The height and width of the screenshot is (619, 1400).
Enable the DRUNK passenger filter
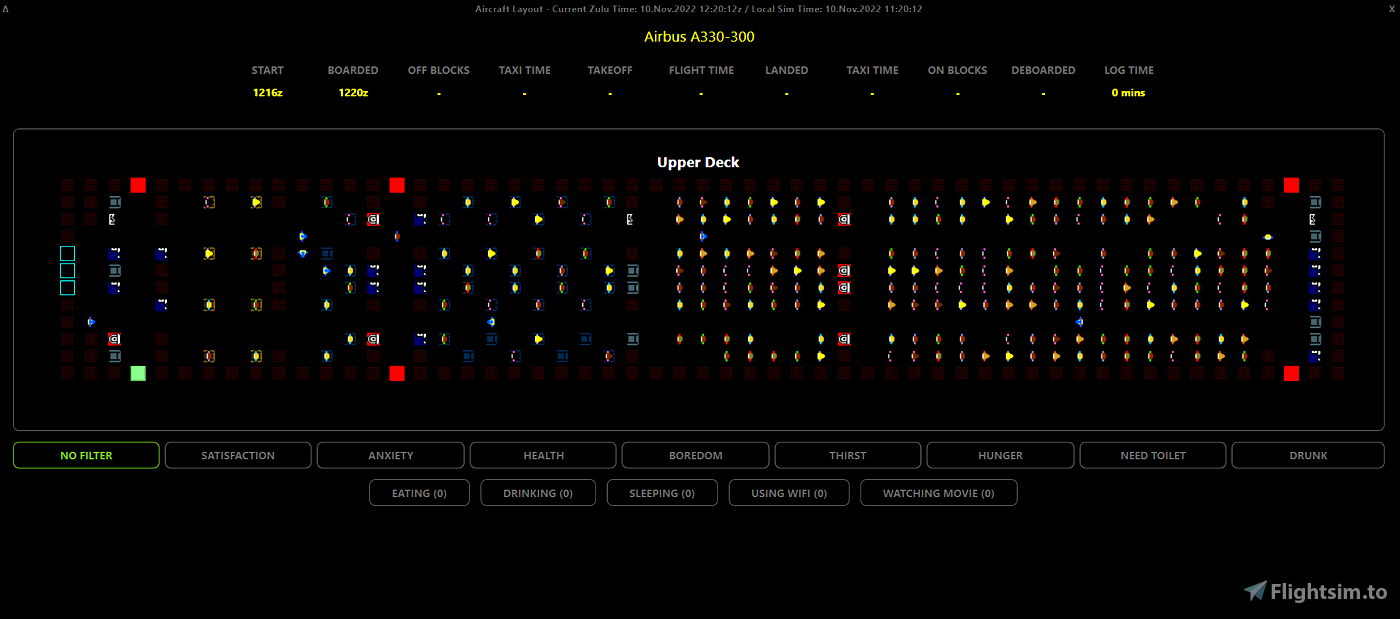[x=1307, y=455]
